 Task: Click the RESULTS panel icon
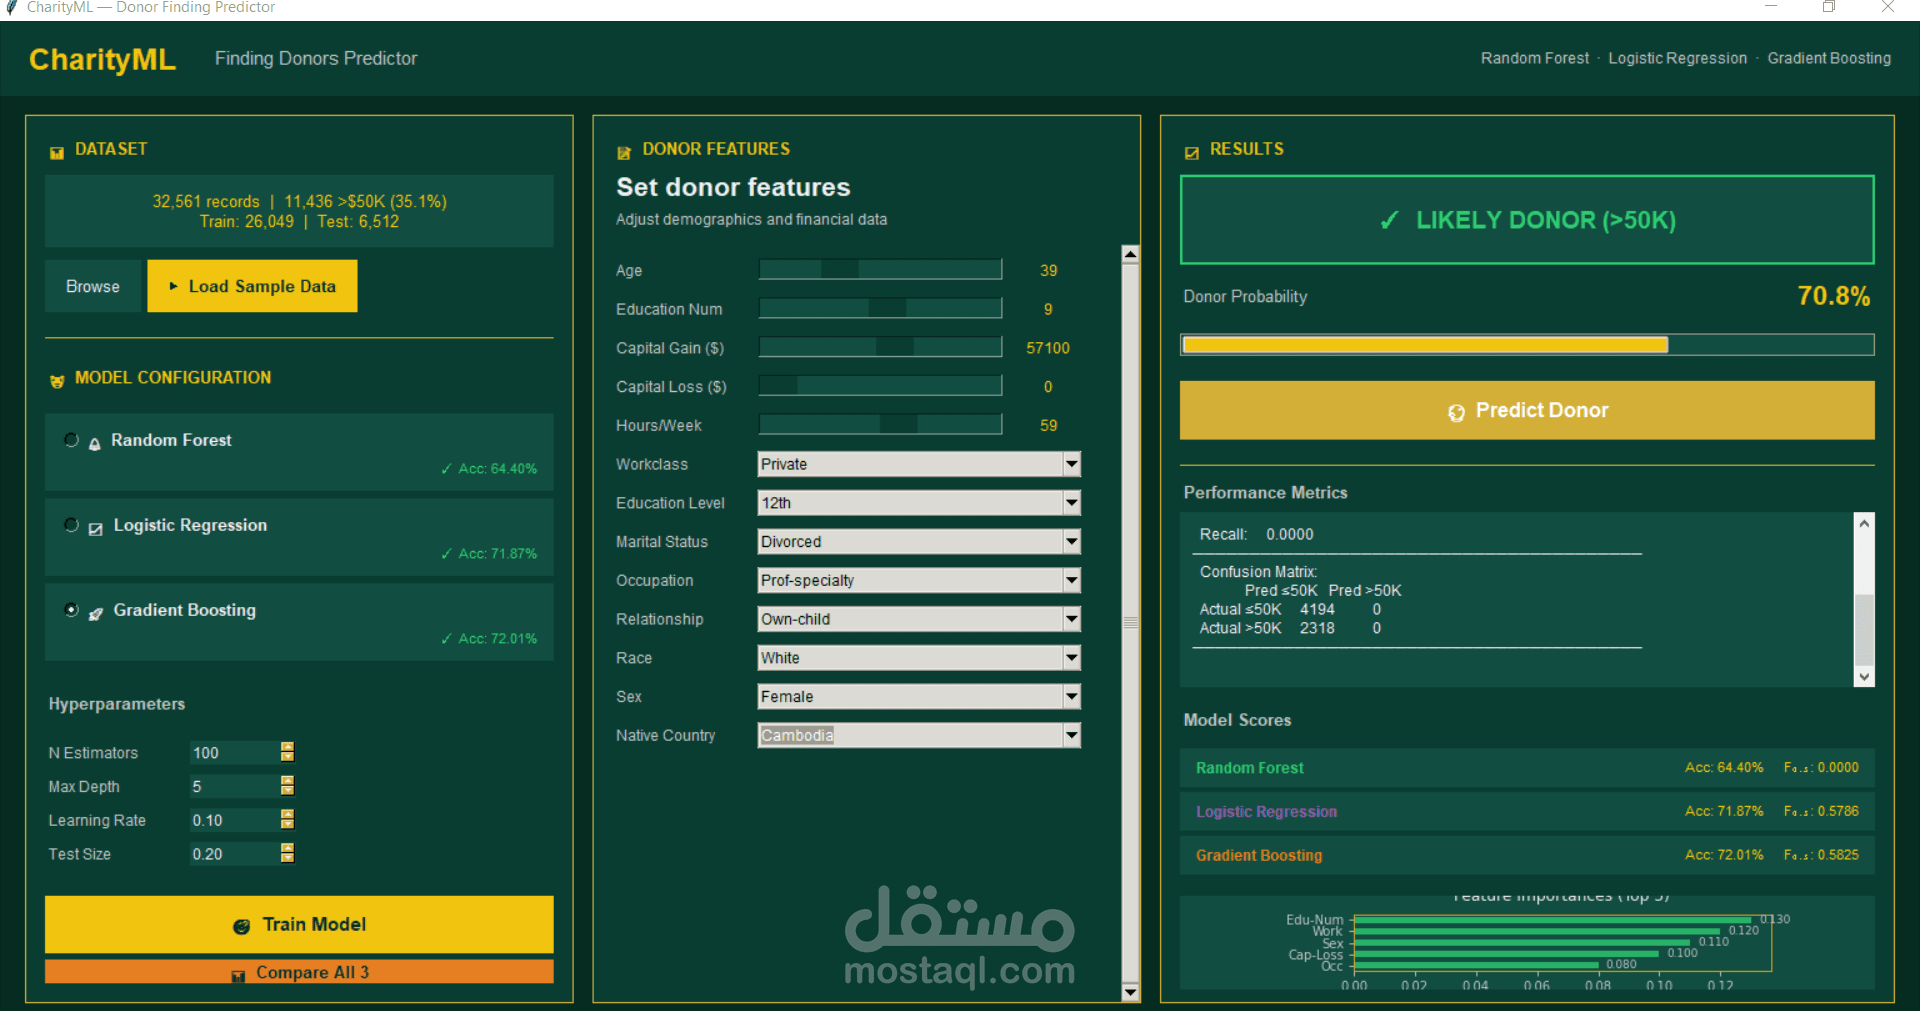1192,152
